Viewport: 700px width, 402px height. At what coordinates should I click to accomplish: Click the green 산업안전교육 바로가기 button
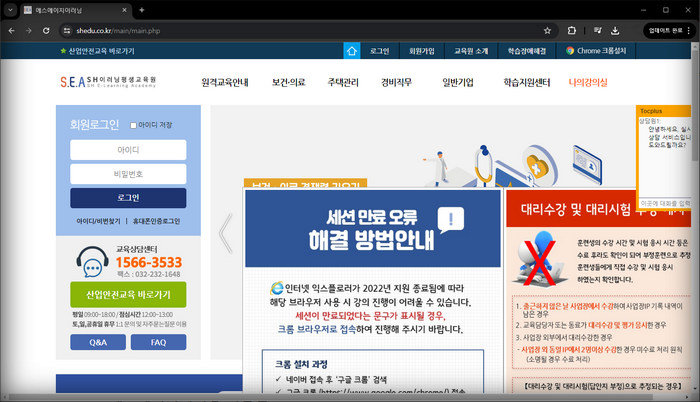click(128, 295)
